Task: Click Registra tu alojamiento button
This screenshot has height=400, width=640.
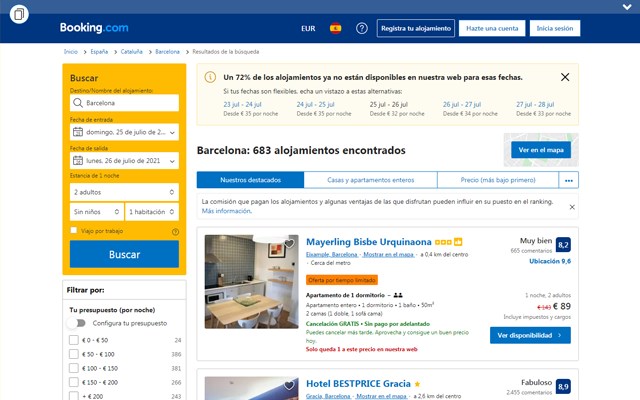Action: (x=416, y=28)
